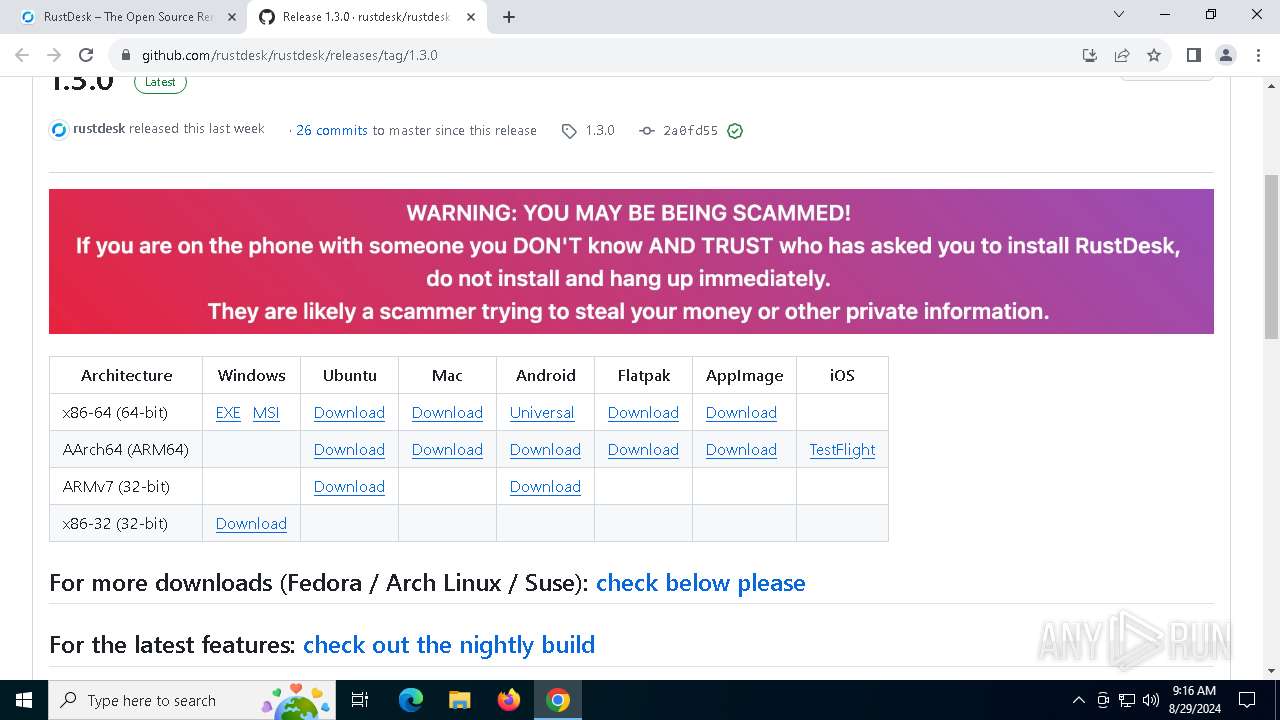Screen dimensions: 1280x720
Task: Bookmark this tab with star icon
Action: pos(1154,55)
